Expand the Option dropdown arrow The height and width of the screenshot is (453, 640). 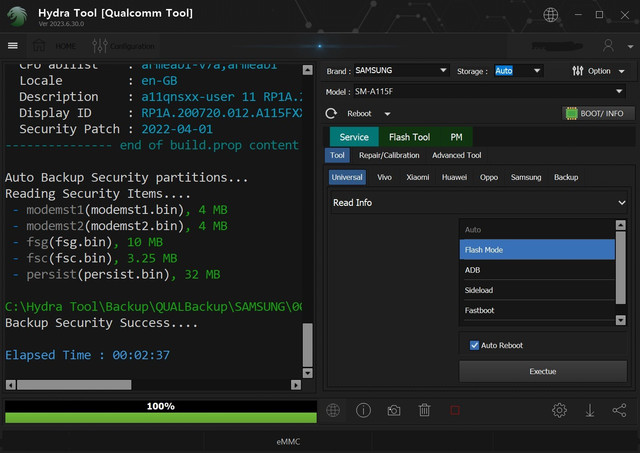(x=622, y=71)
